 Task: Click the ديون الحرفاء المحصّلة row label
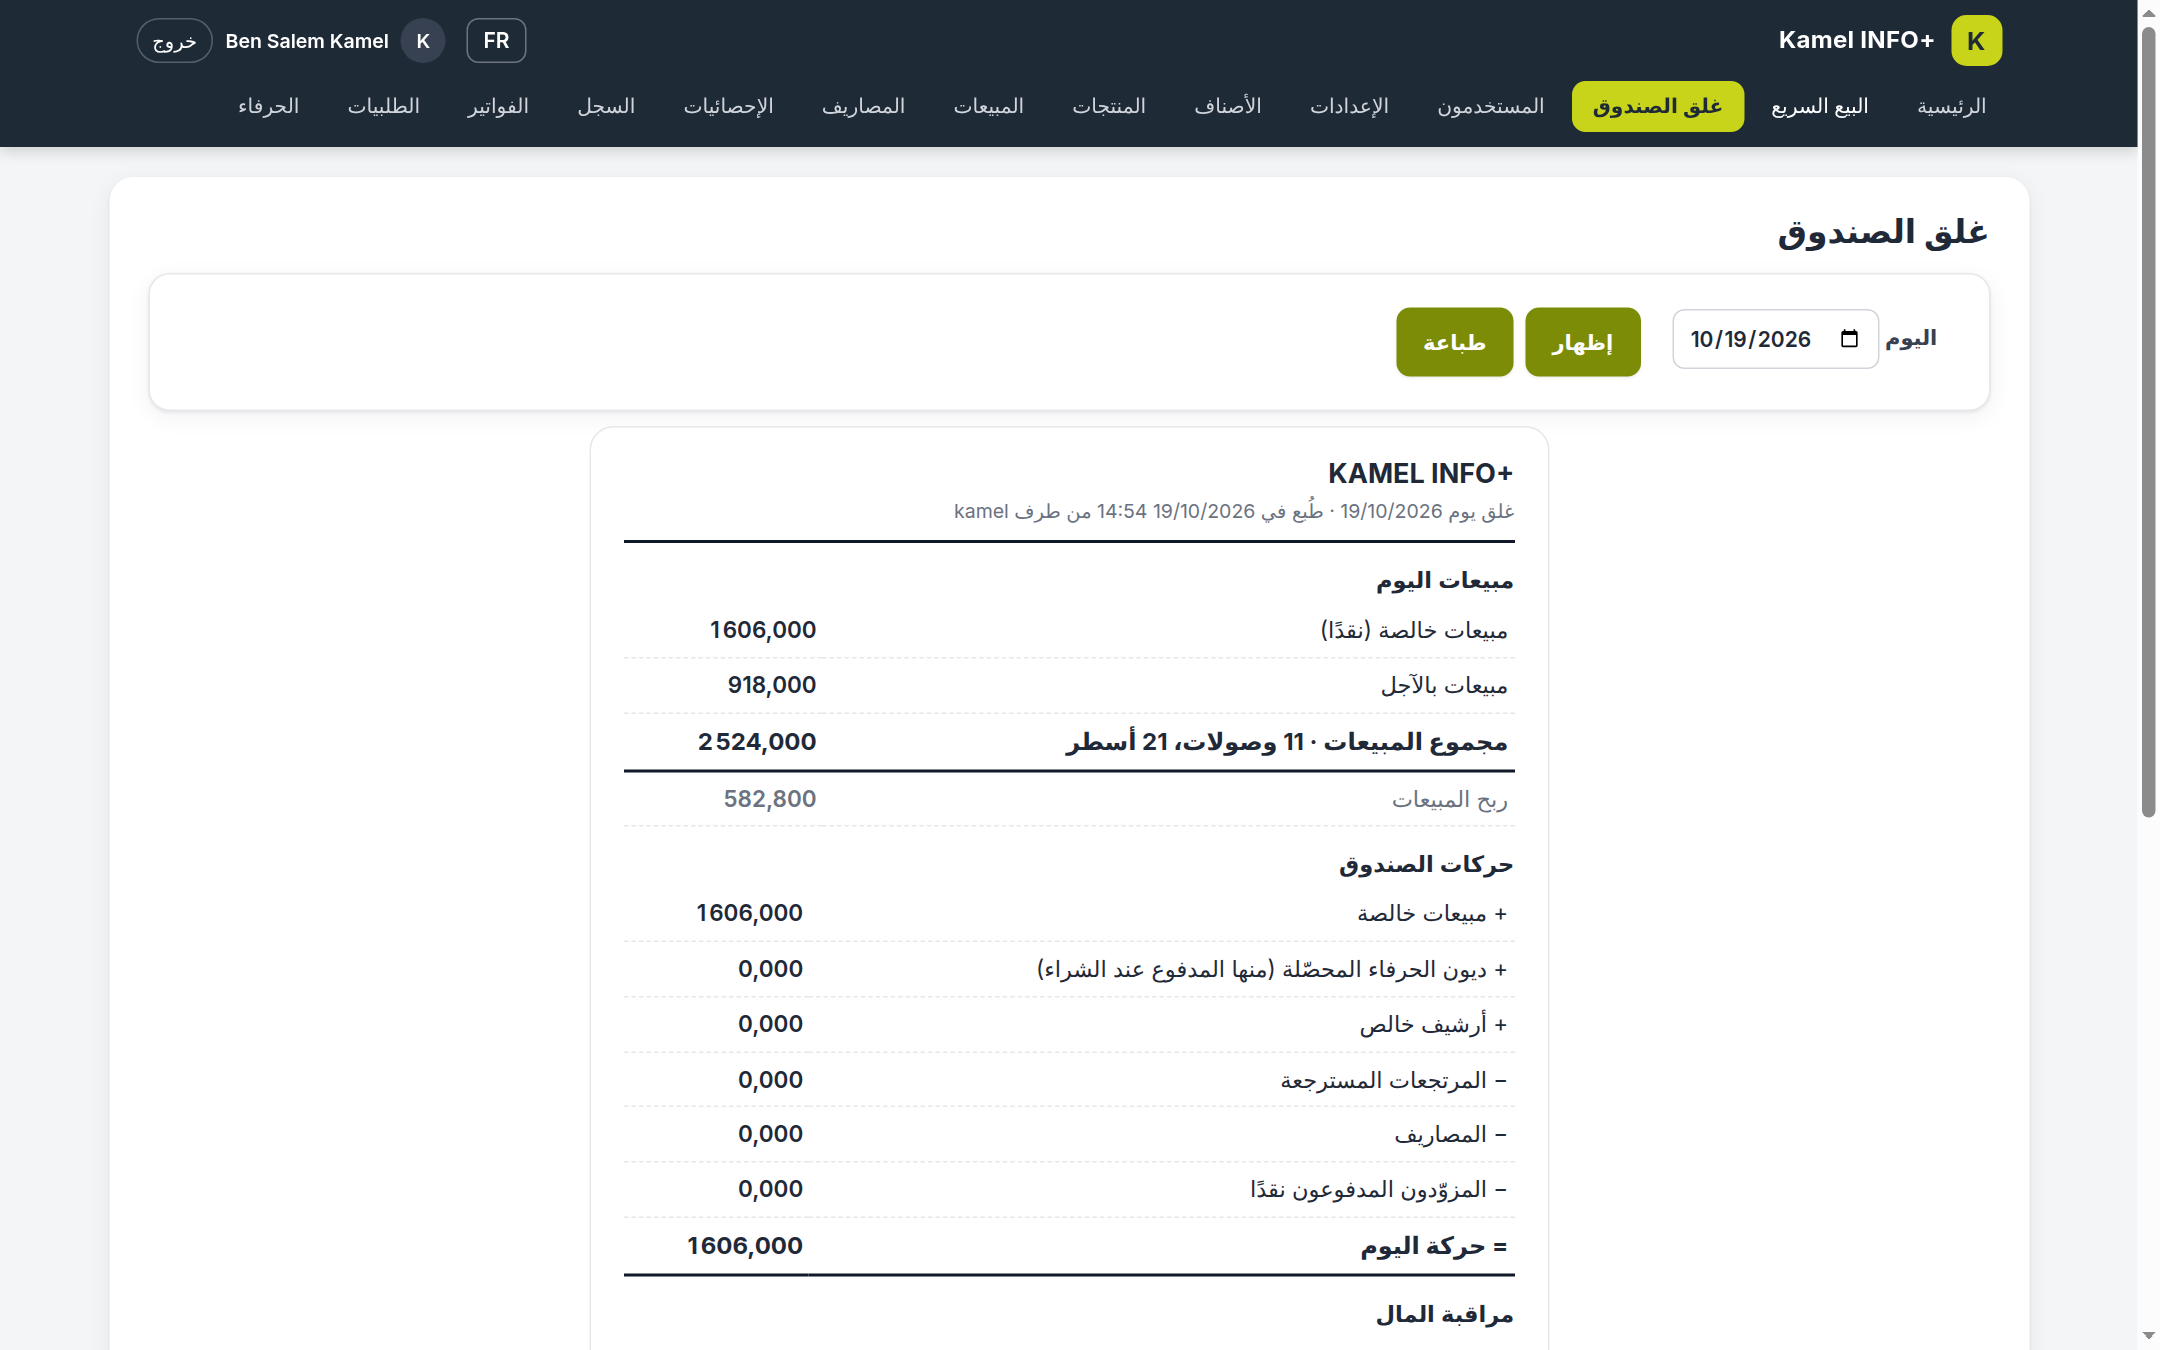pos(1271,969)
